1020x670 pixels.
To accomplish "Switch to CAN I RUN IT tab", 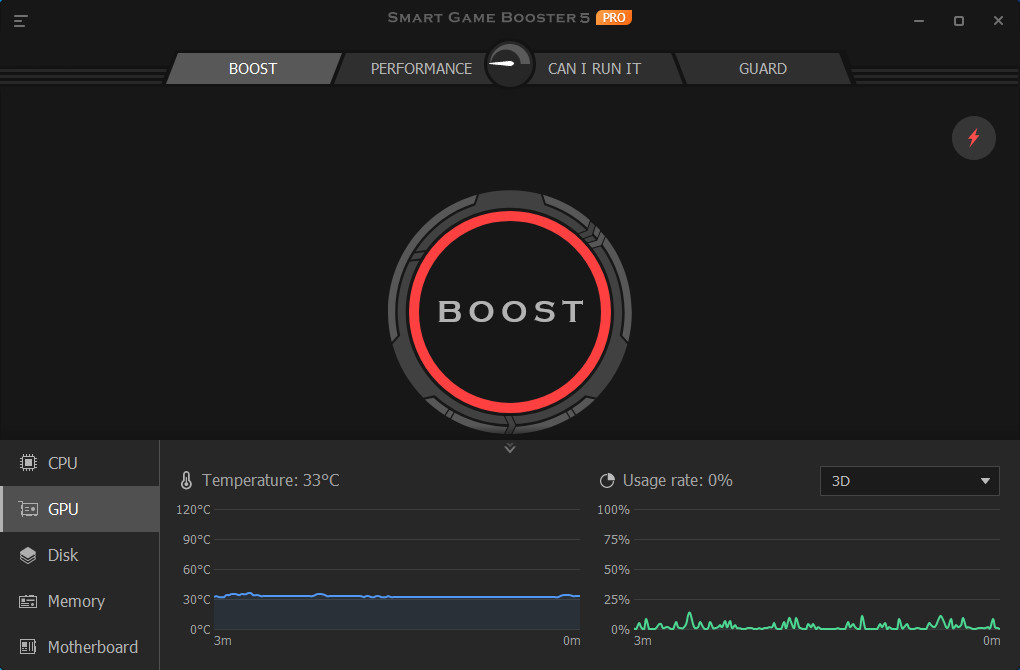I will point(597,68).
